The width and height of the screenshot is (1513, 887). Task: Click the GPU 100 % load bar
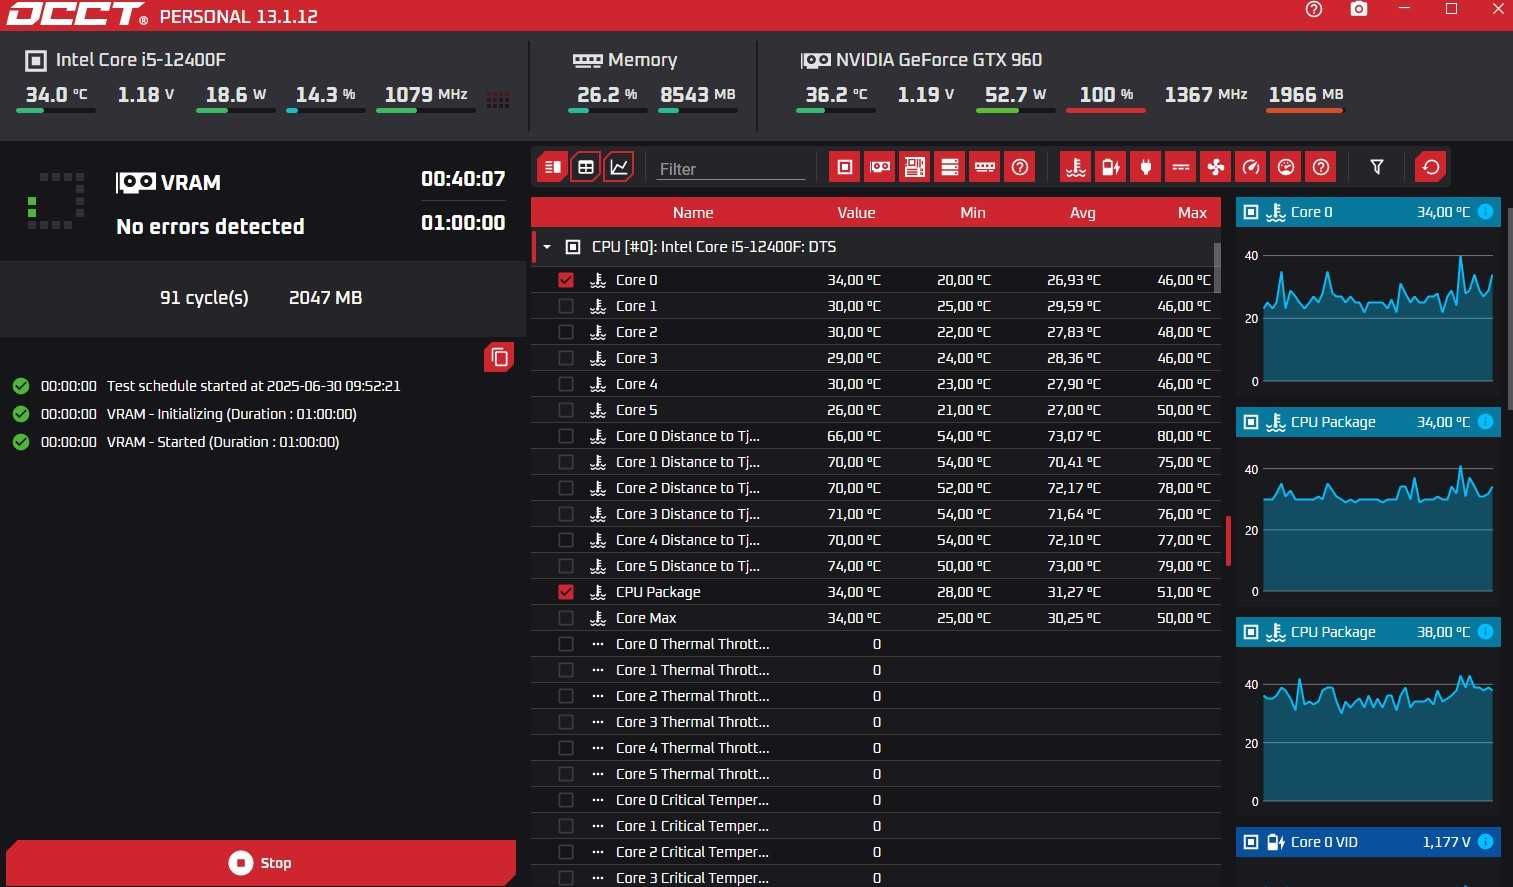[x=1106, y=110]
